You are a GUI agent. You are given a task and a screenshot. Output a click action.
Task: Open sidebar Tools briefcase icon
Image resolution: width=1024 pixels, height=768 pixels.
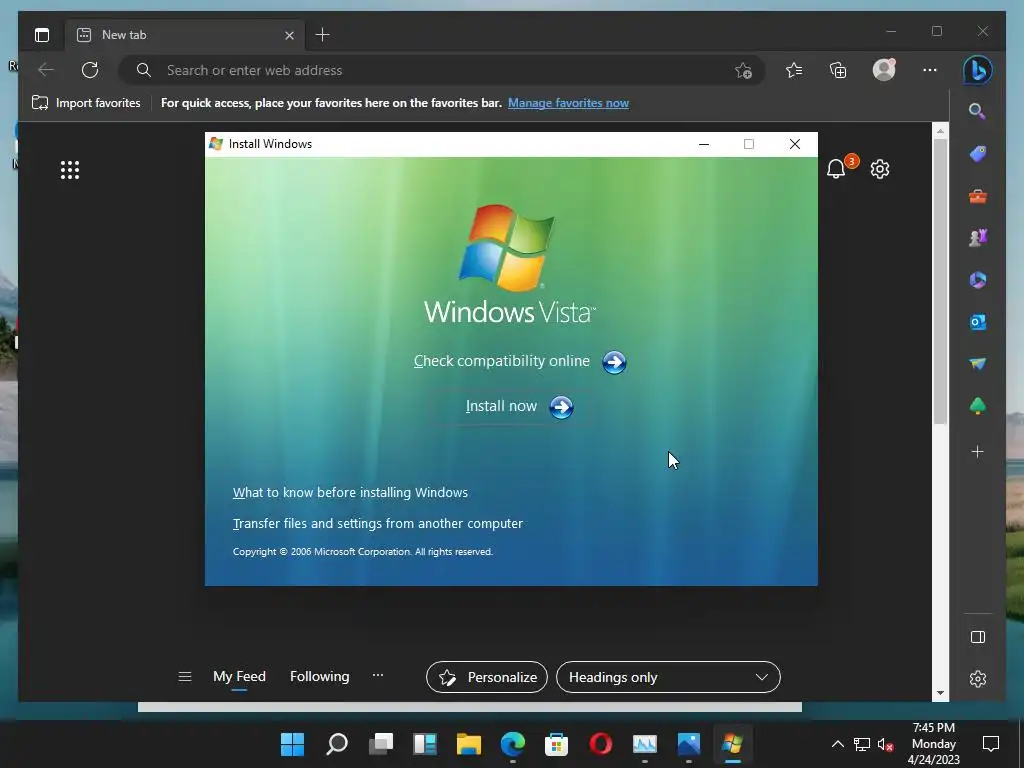978,196
